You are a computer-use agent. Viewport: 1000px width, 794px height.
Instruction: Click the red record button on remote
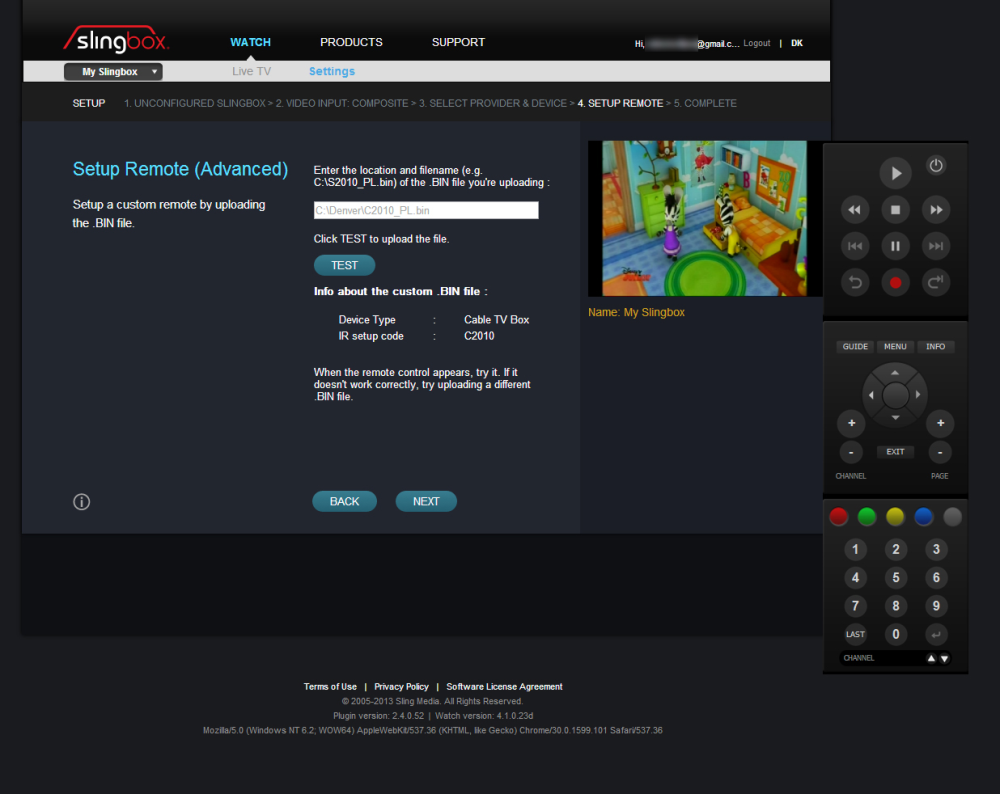(895, 282)
